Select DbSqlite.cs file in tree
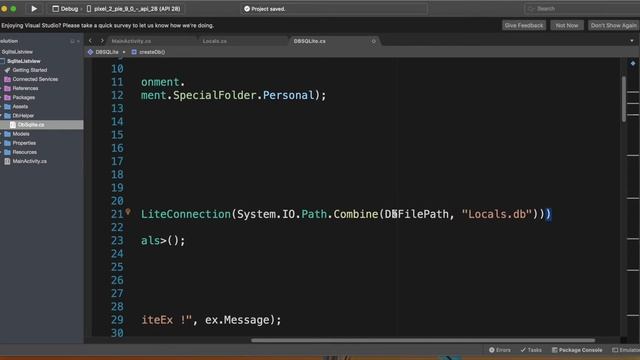The image size is (640, 360). [31, 124]
